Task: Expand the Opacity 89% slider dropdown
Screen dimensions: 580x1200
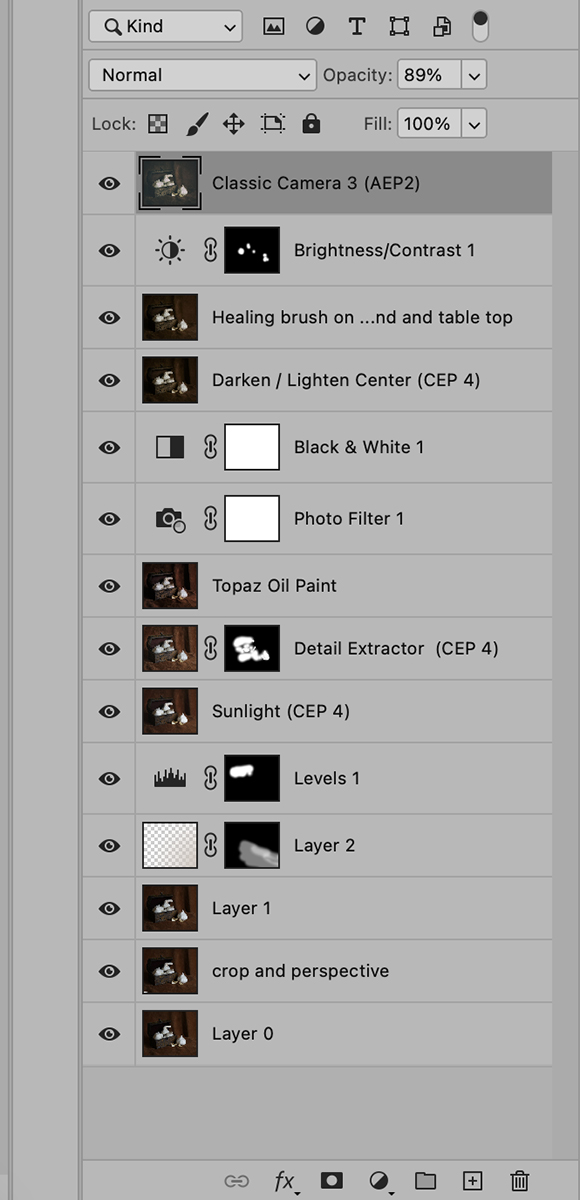Action: 474,75
